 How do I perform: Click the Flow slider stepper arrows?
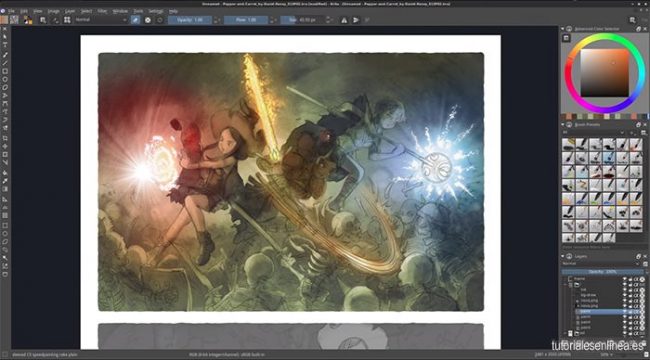[x=272, y=20]
